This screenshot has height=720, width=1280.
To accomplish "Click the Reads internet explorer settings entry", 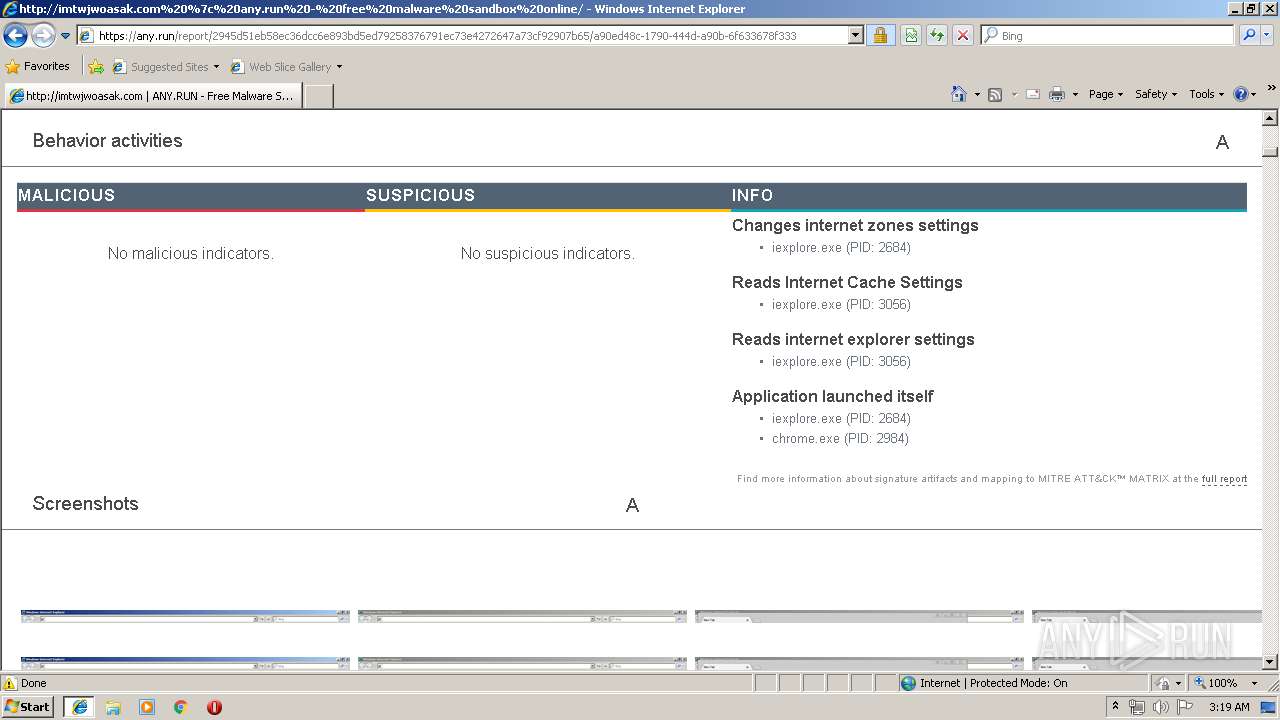I will (853, 339).
